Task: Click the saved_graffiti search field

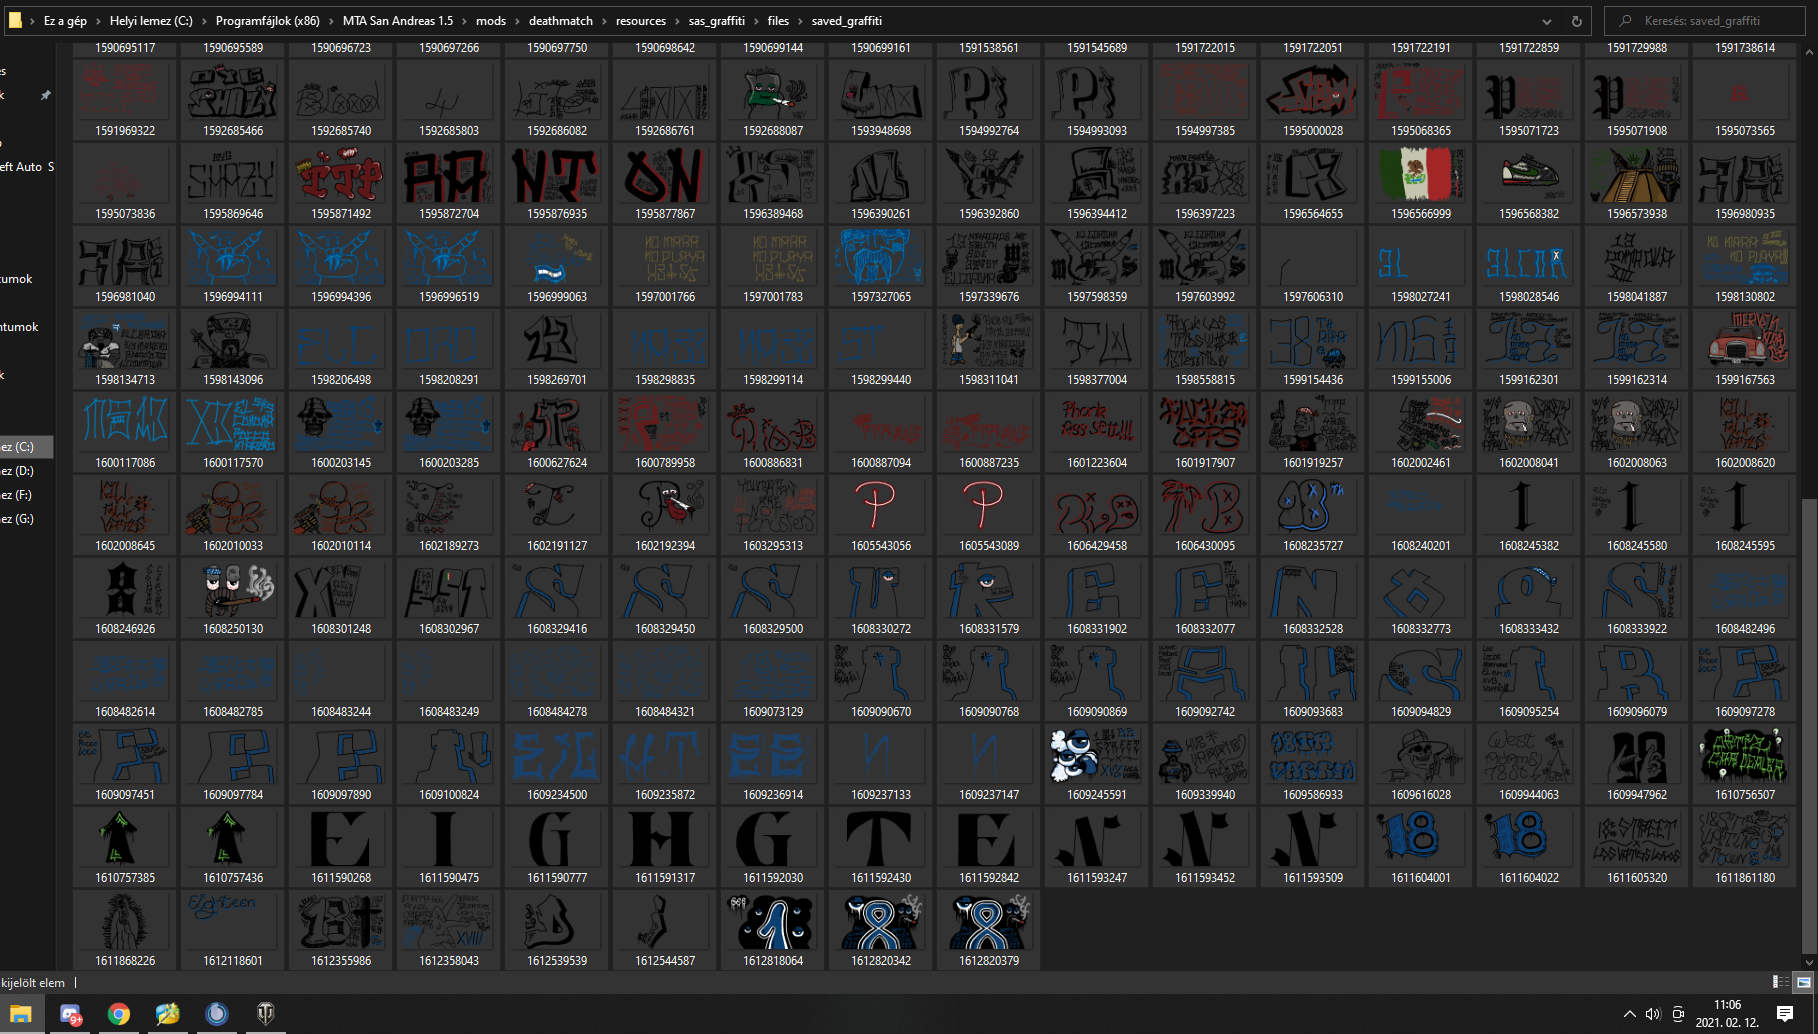Action: [1705, 21]
